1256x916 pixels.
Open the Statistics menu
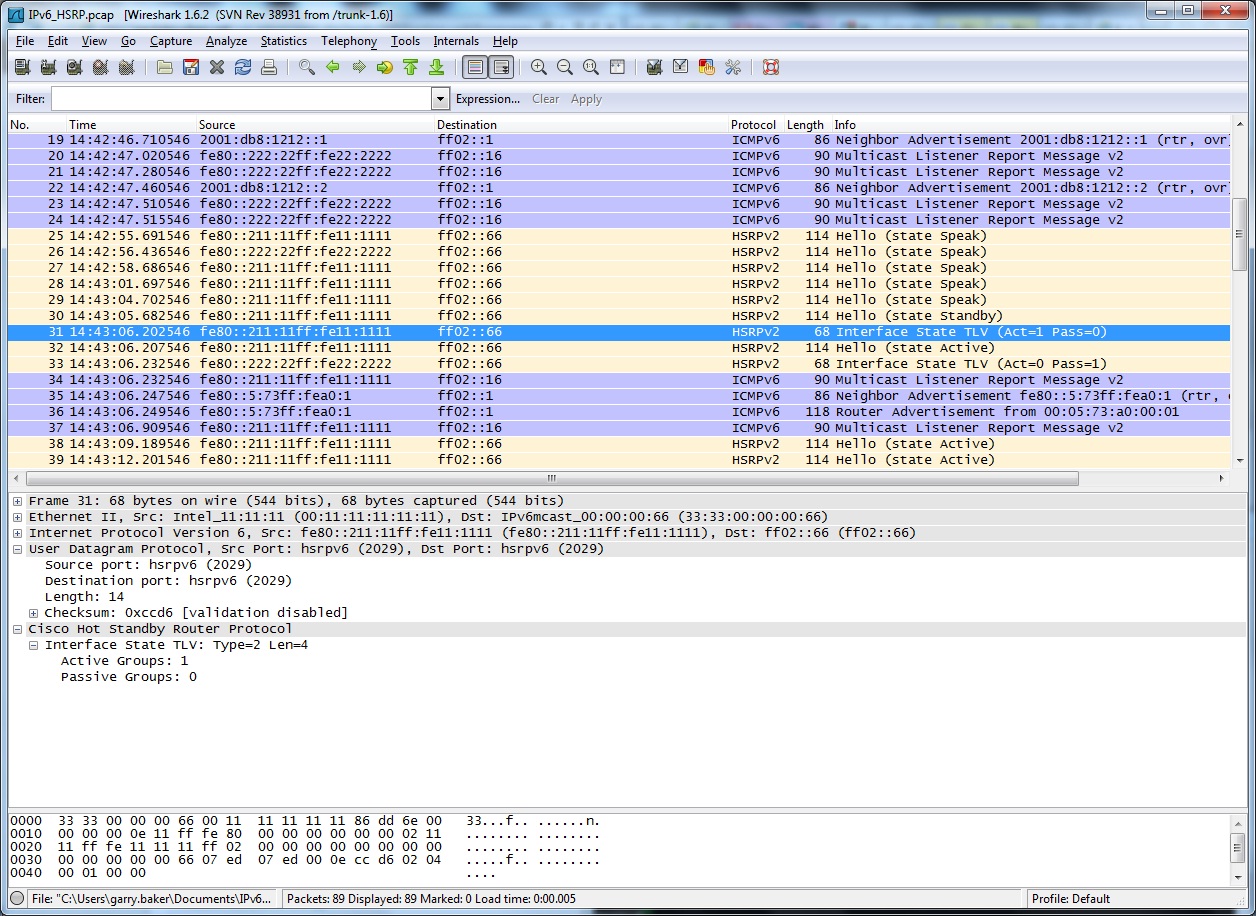[284, 41]
